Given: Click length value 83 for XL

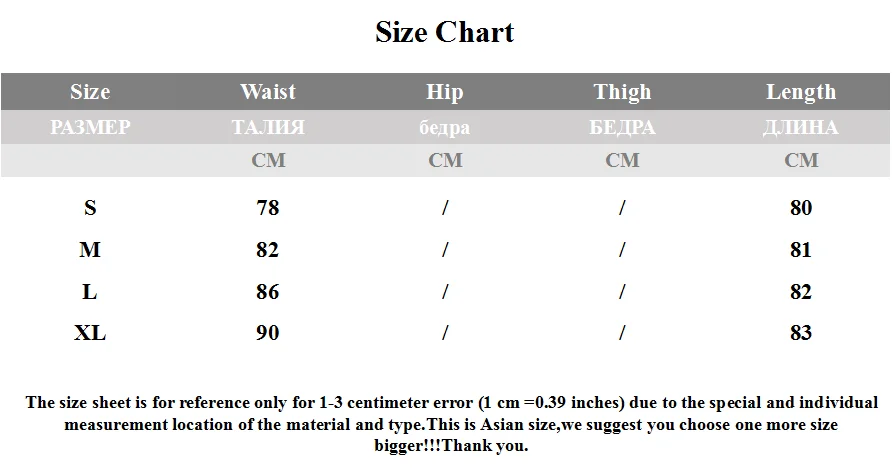Looking at the screenshot, I should (x=801, y=333).
